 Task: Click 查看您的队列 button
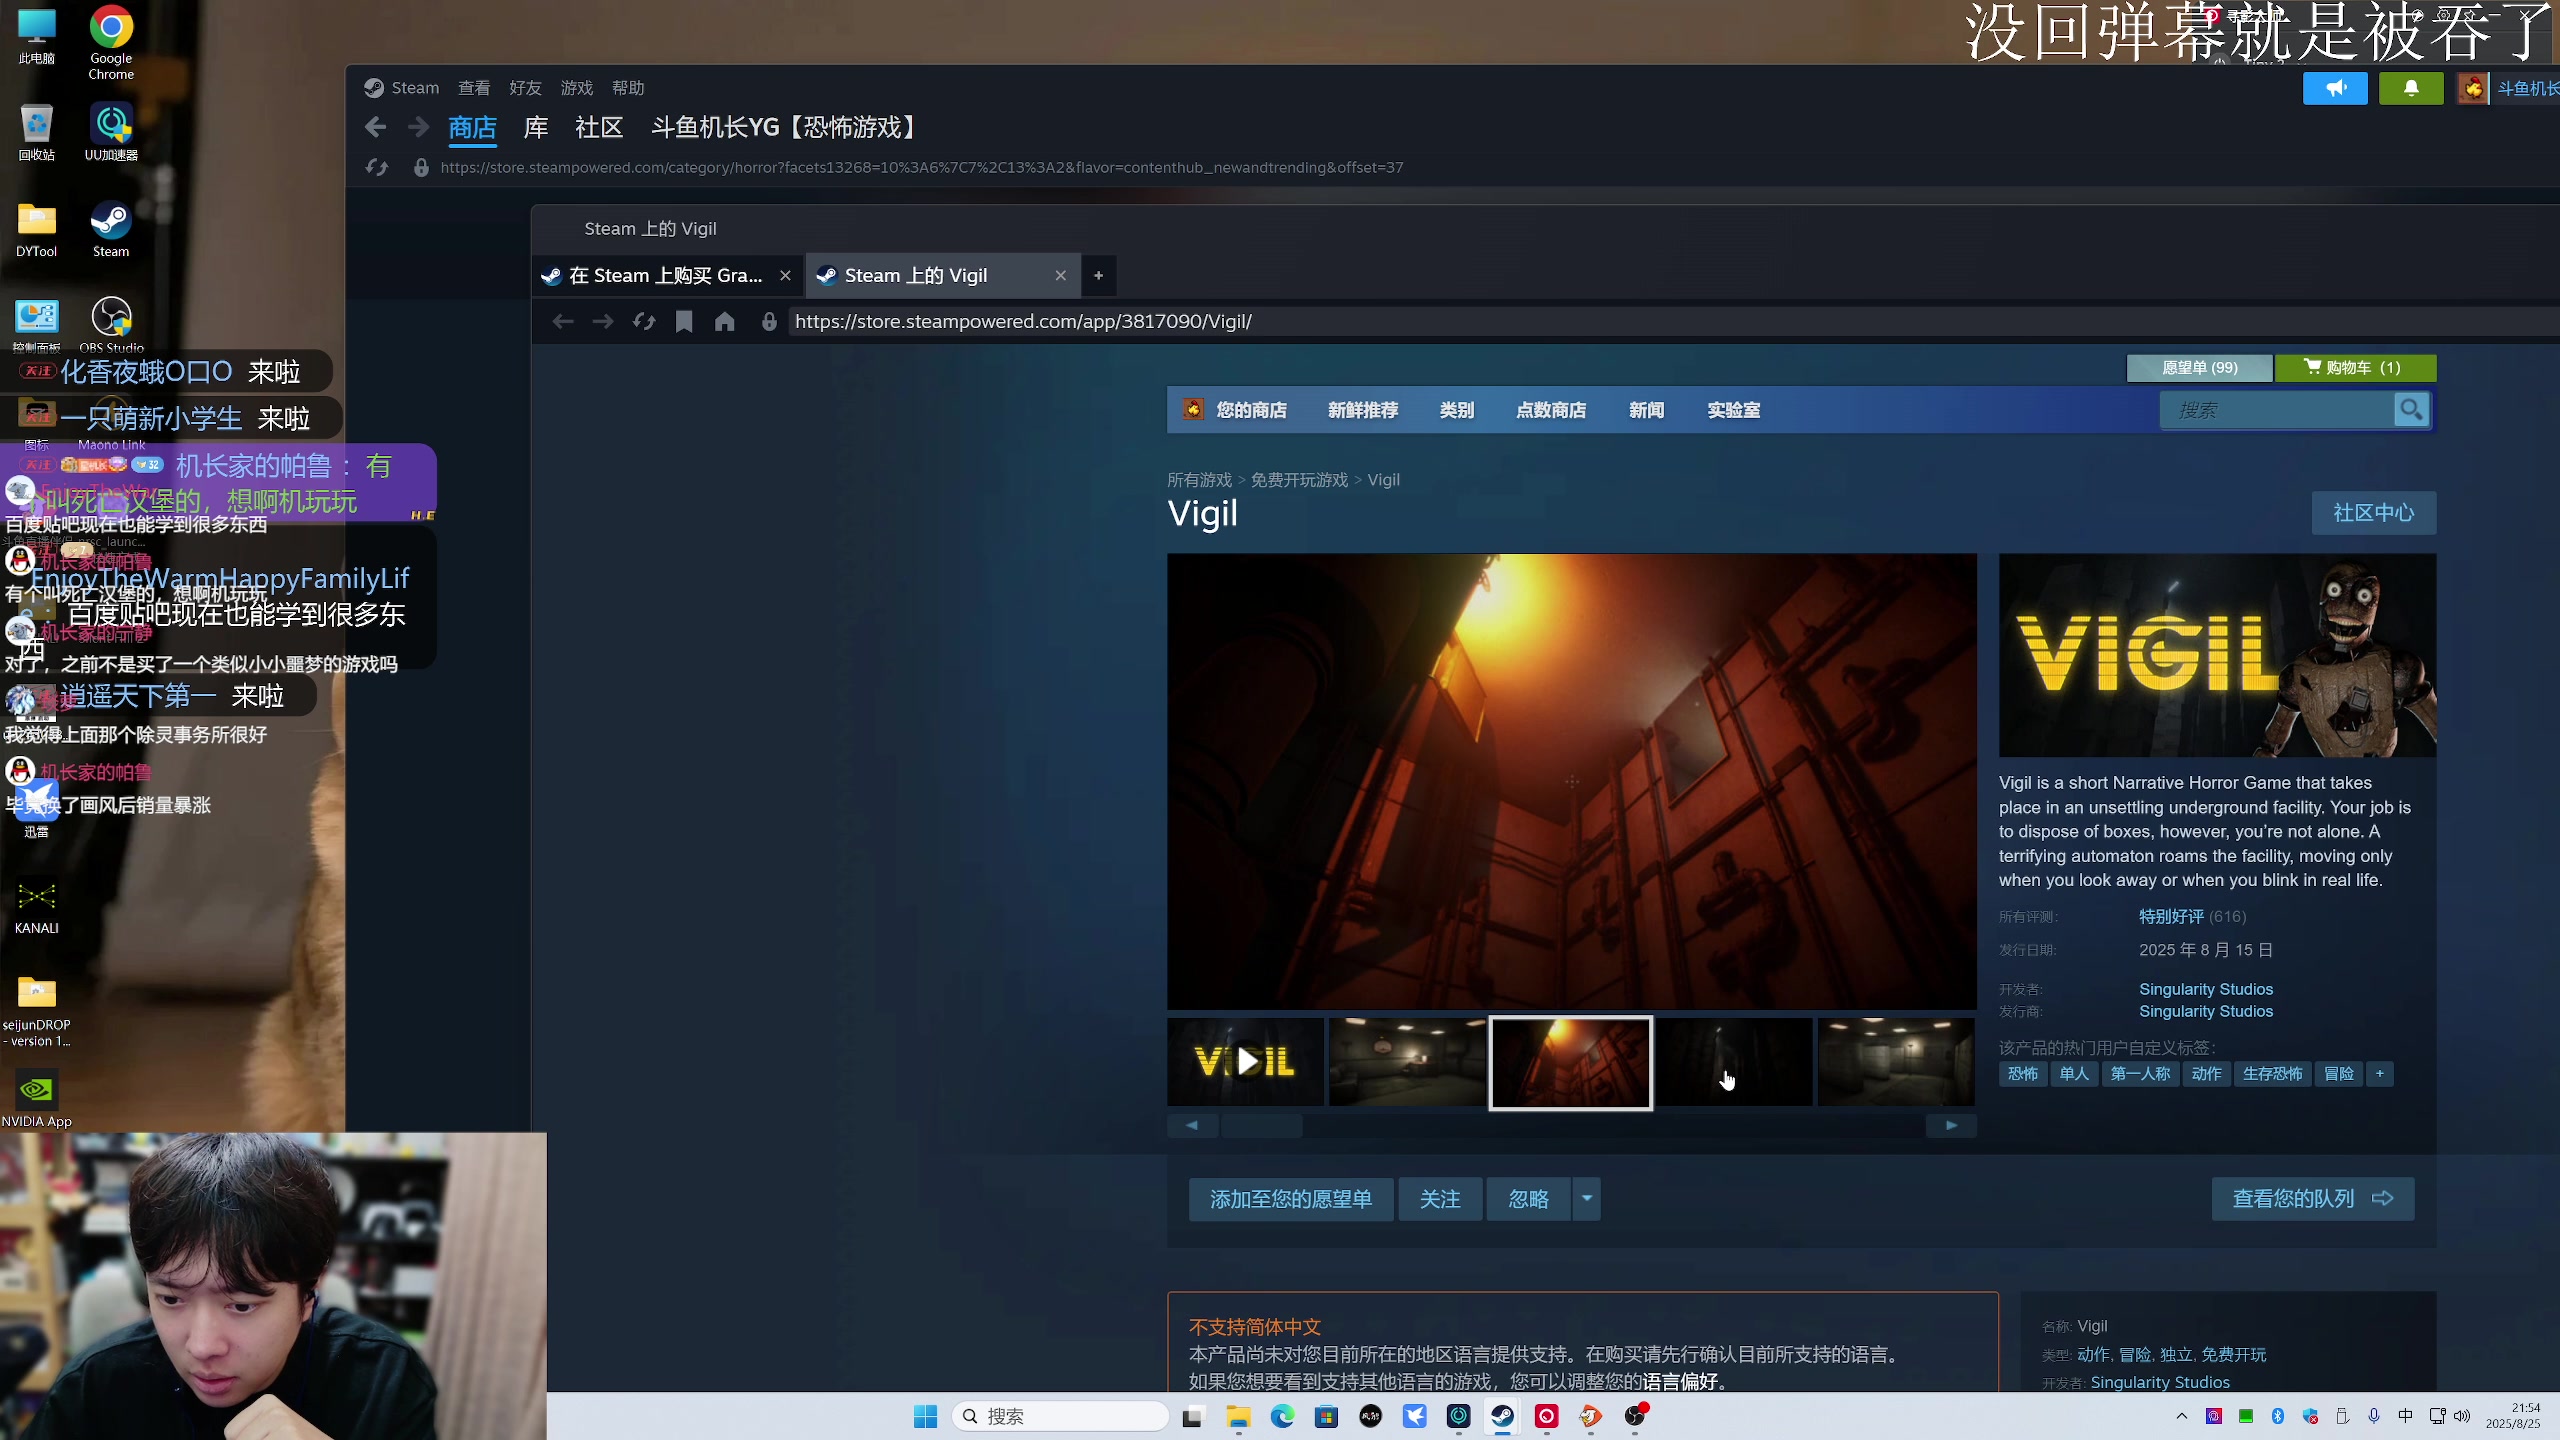click(x=2312, y=1199)
